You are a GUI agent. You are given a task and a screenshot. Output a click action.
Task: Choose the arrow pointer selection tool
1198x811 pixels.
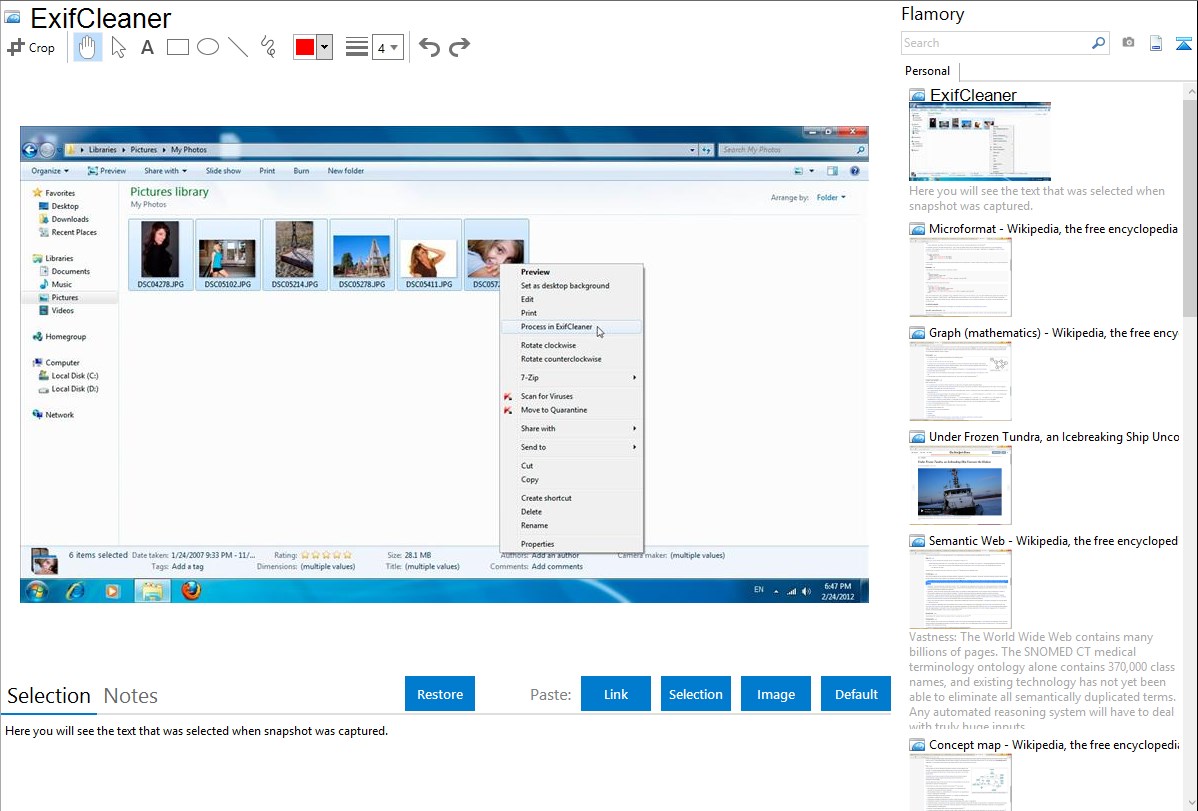118,47
